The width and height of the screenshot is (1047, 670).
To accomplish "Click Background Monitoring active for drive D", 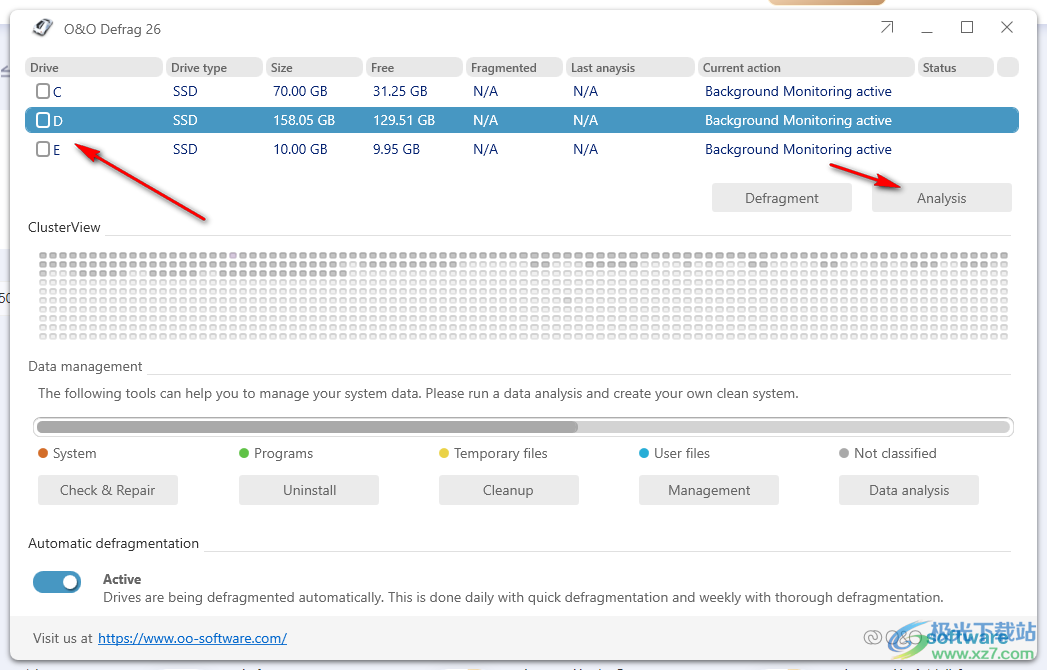I will 798,120.
